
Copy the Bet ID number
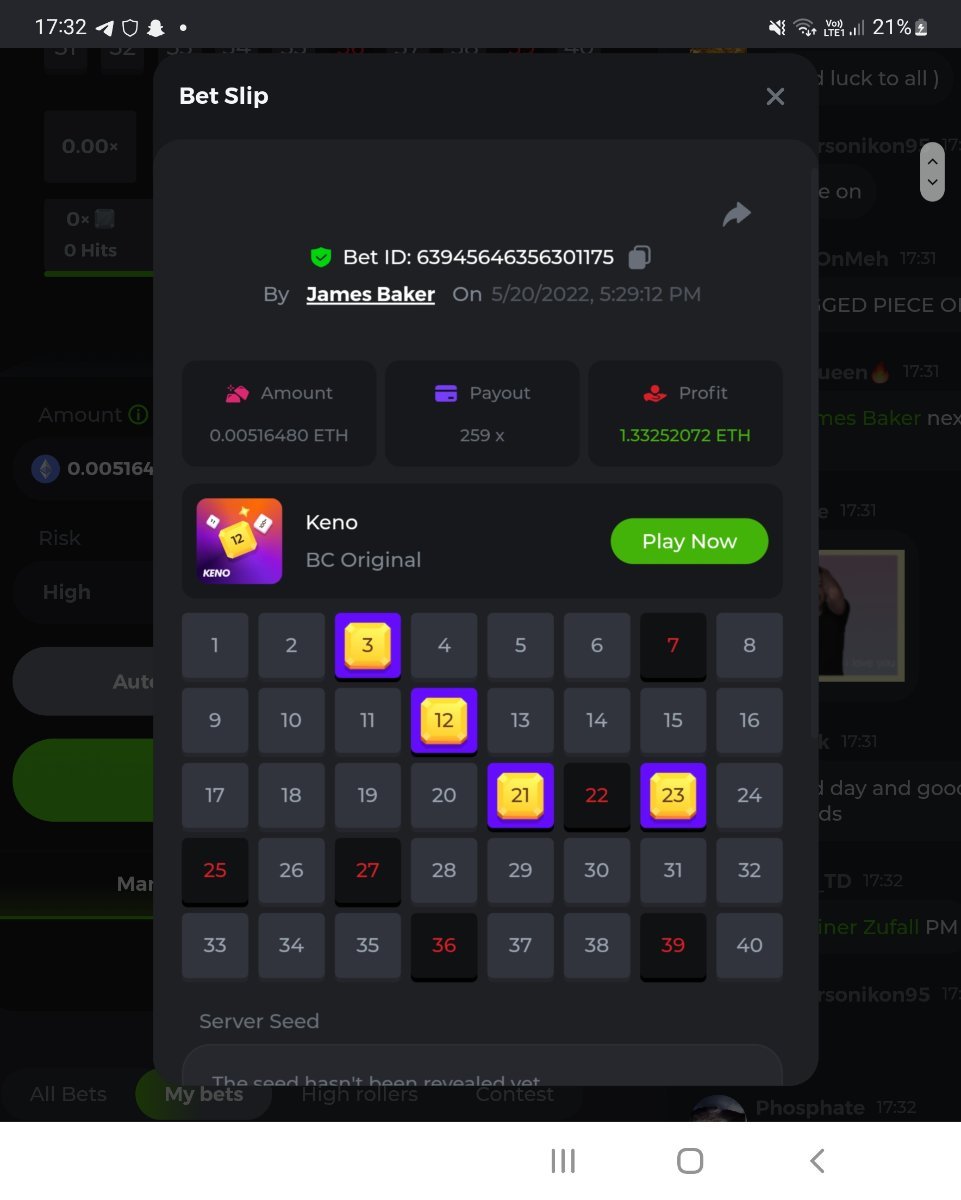click(x=639, y=257)
